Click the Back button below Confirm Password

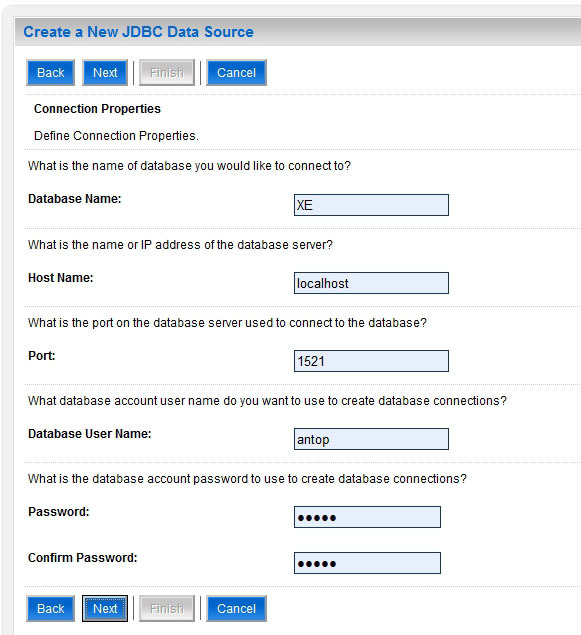[51, 608]
